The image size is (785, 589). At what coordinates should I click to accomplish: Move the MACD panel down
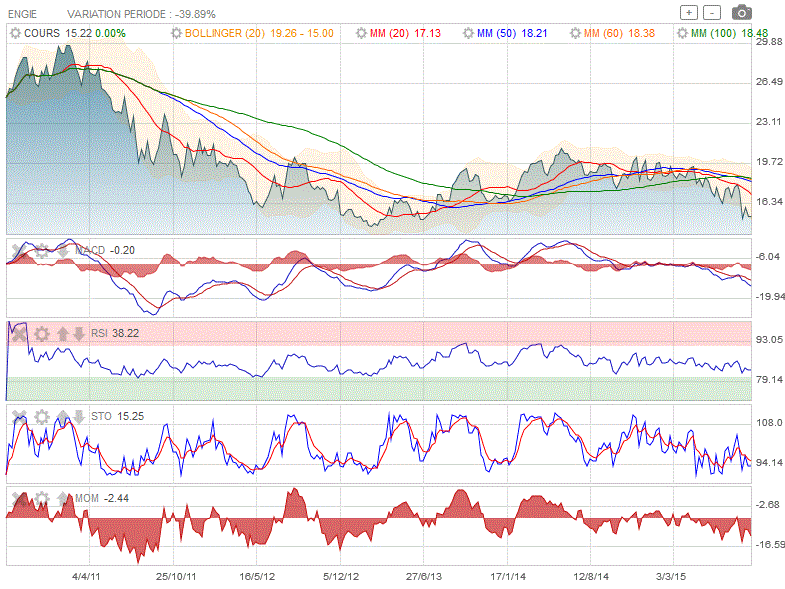point(64,249)
